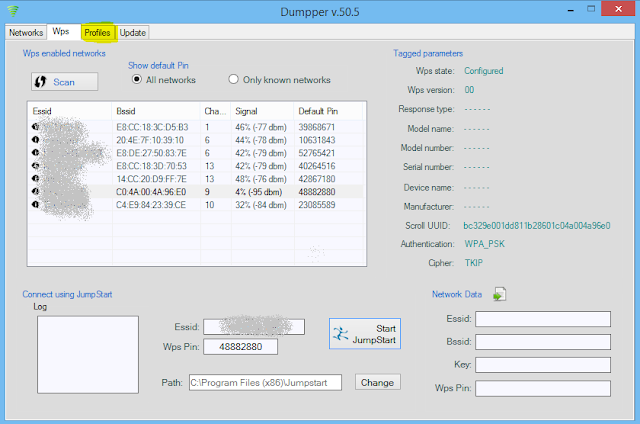
Task: Start scanning with the Scan button
Action: (64, 82)
